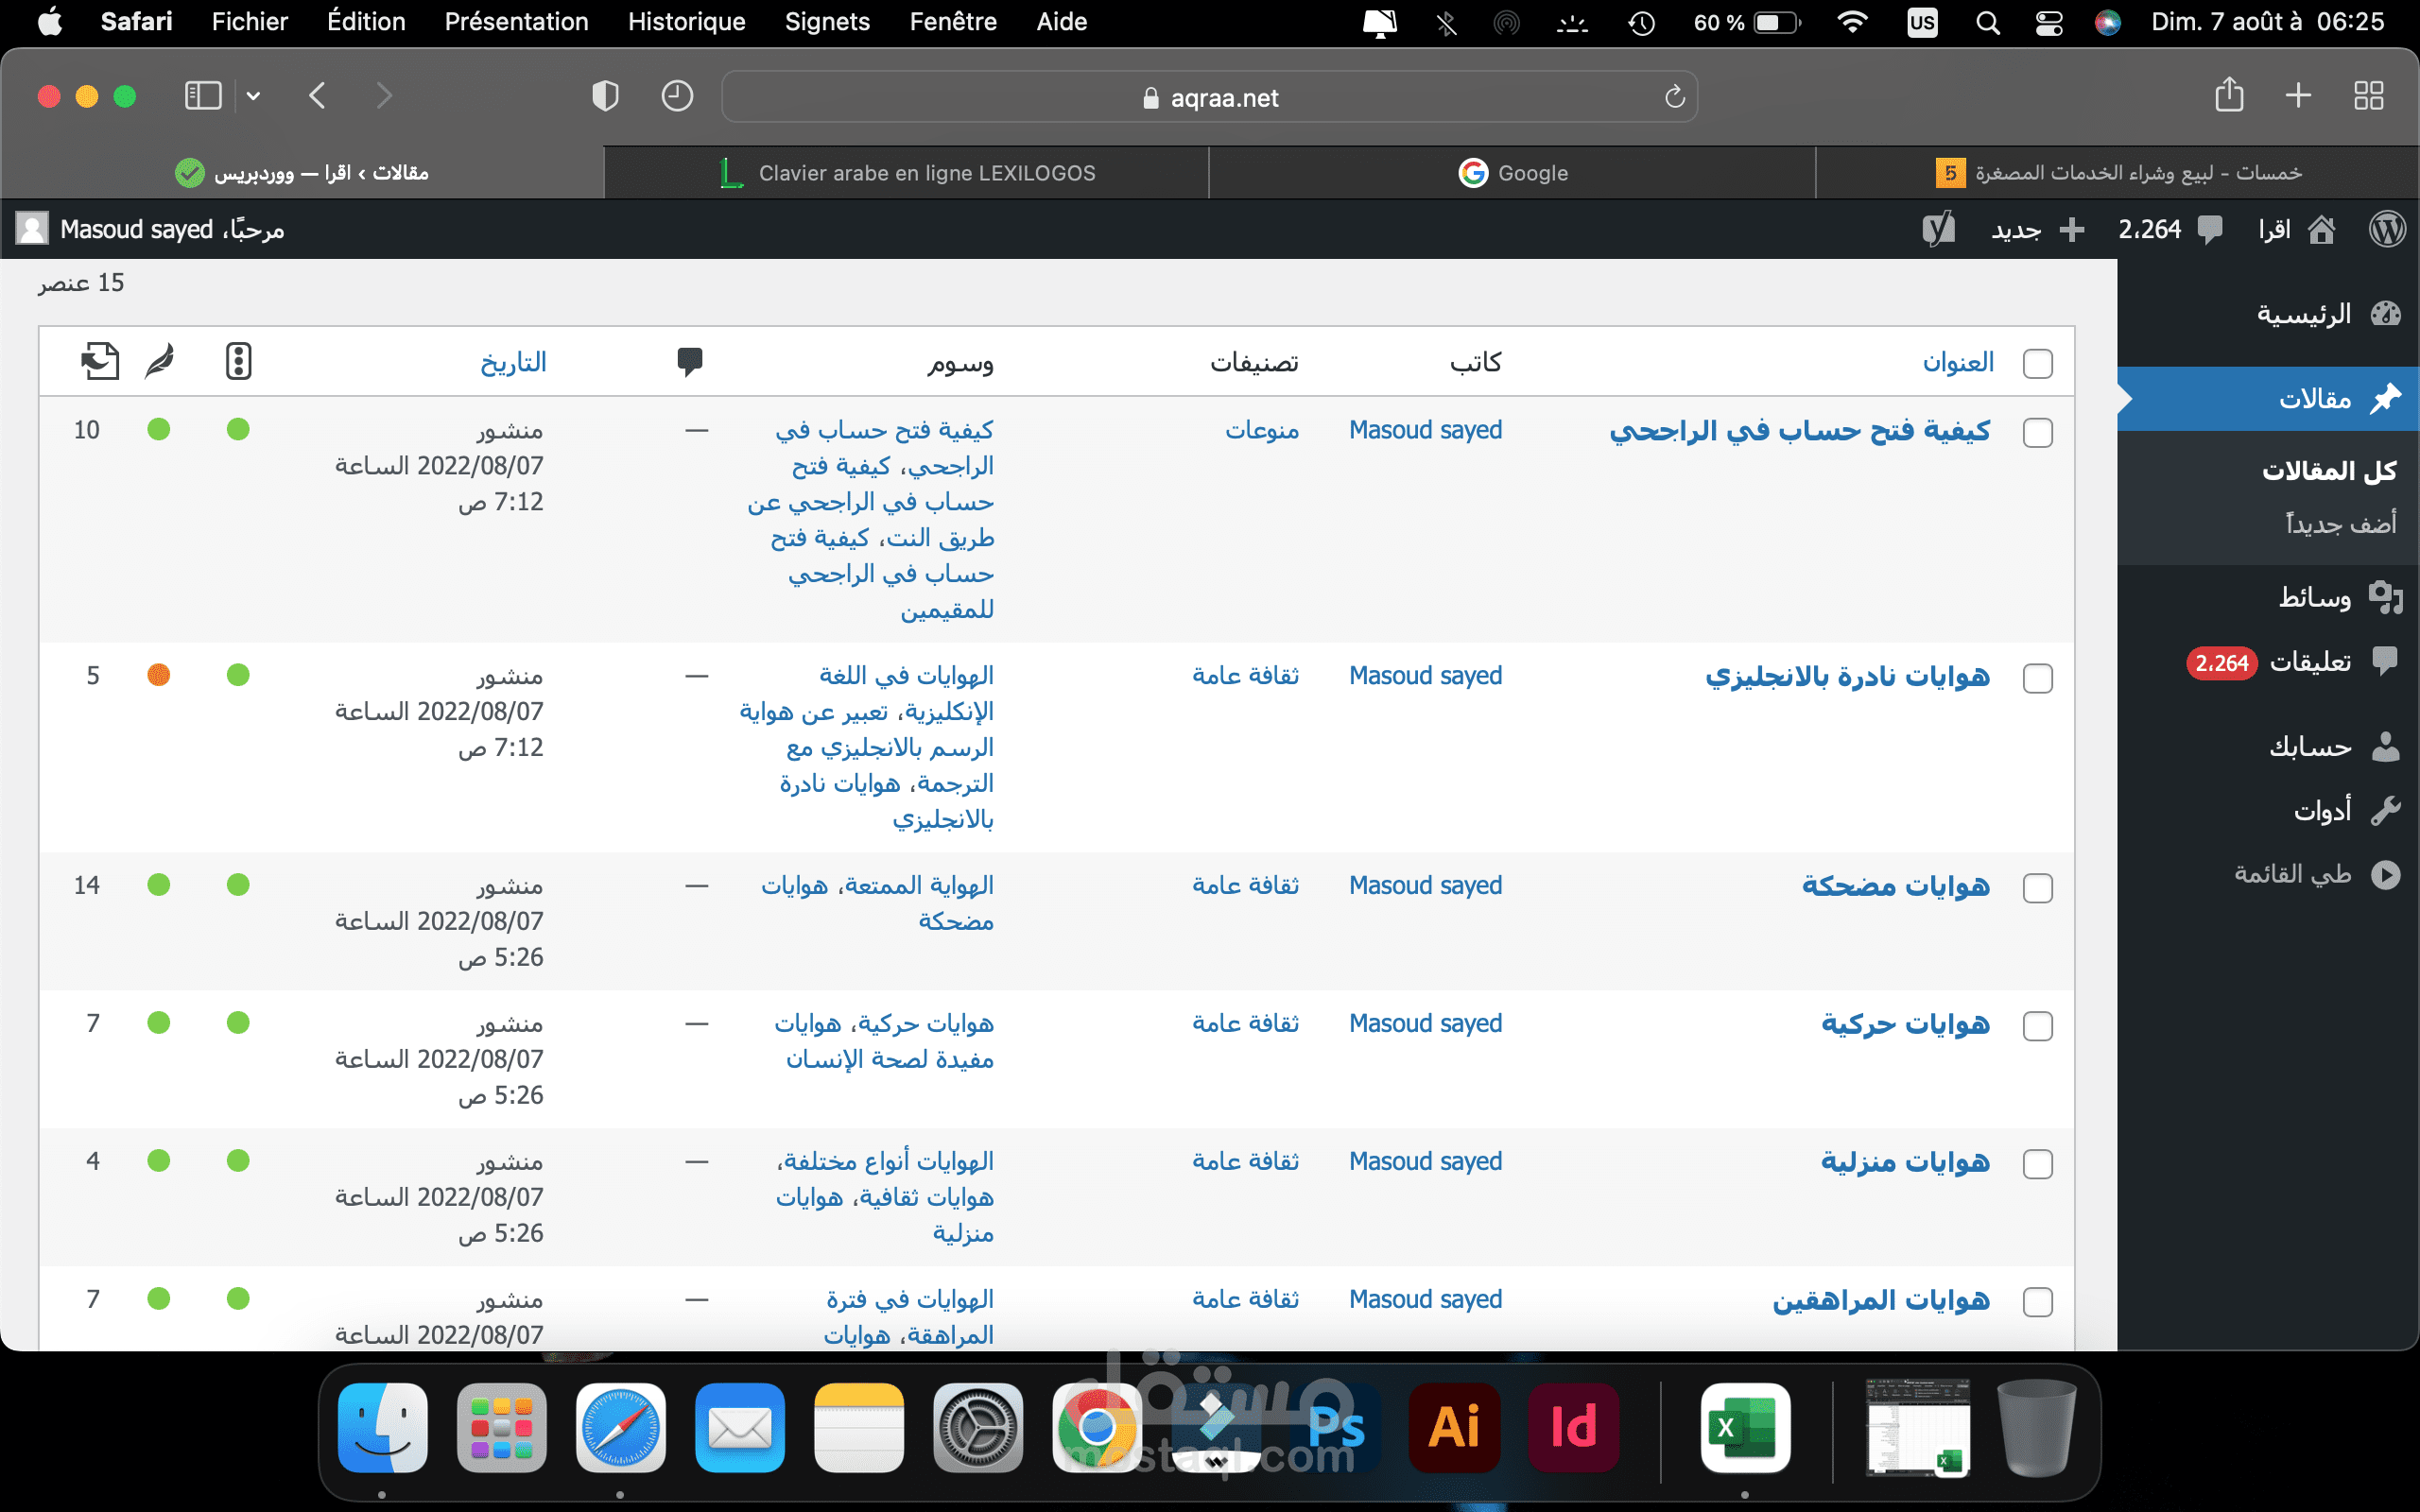Open the post كيفية فتح حساب في الراجحي
Image resolution: width=2420 pixels, height=1512 pixels.
(1799, 431)
